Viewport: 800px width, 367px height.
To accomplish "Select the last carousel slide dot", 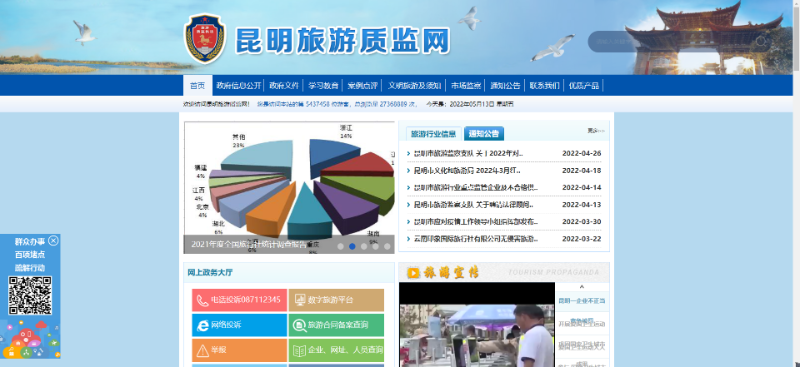I will point(387,246).
